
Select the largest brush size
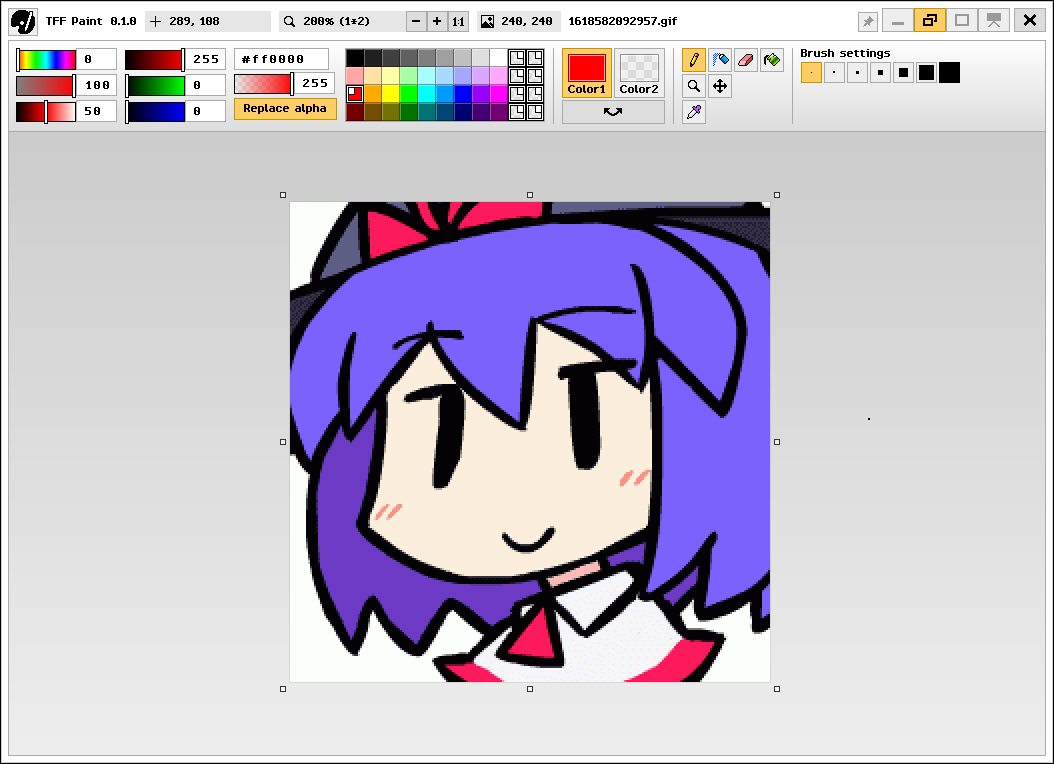tap(949, 73)
